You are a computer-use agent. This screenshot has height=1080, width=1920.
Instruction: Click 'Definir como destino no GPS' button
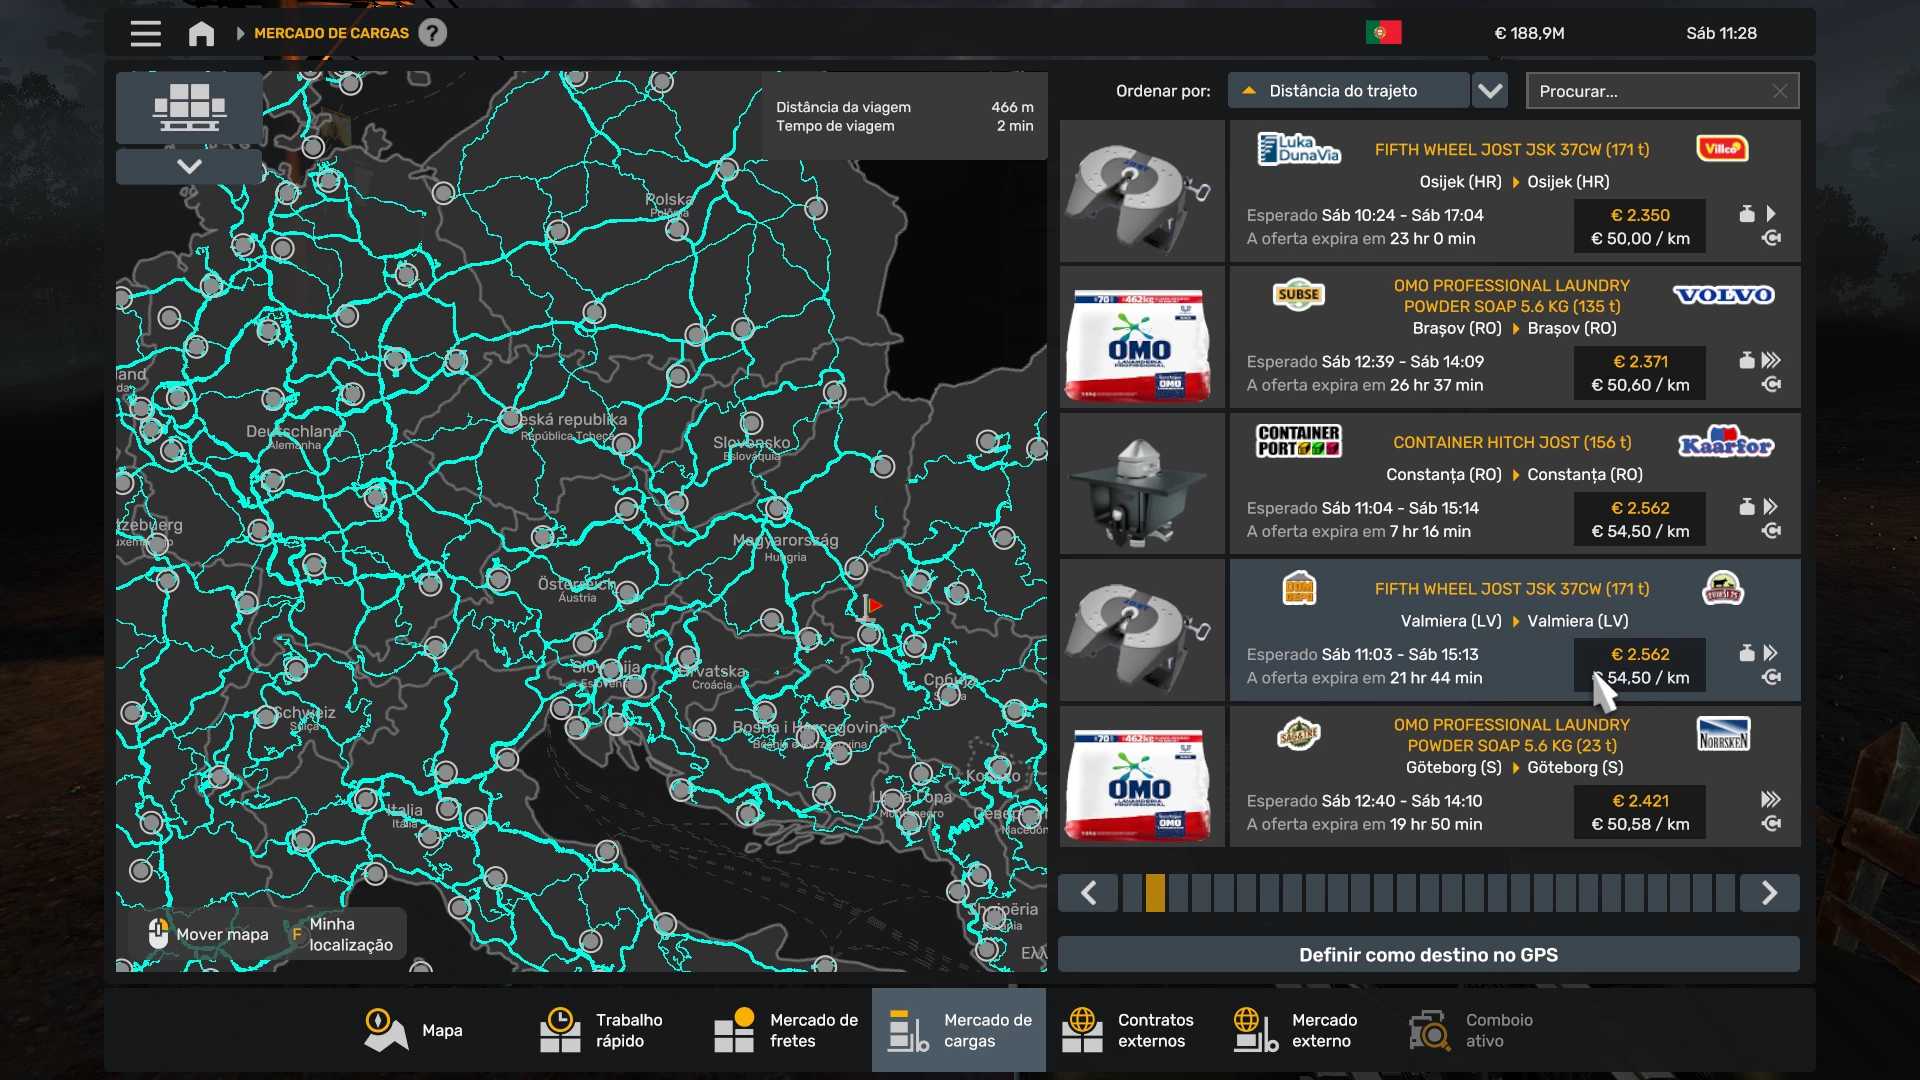(x=1428, y=955)
